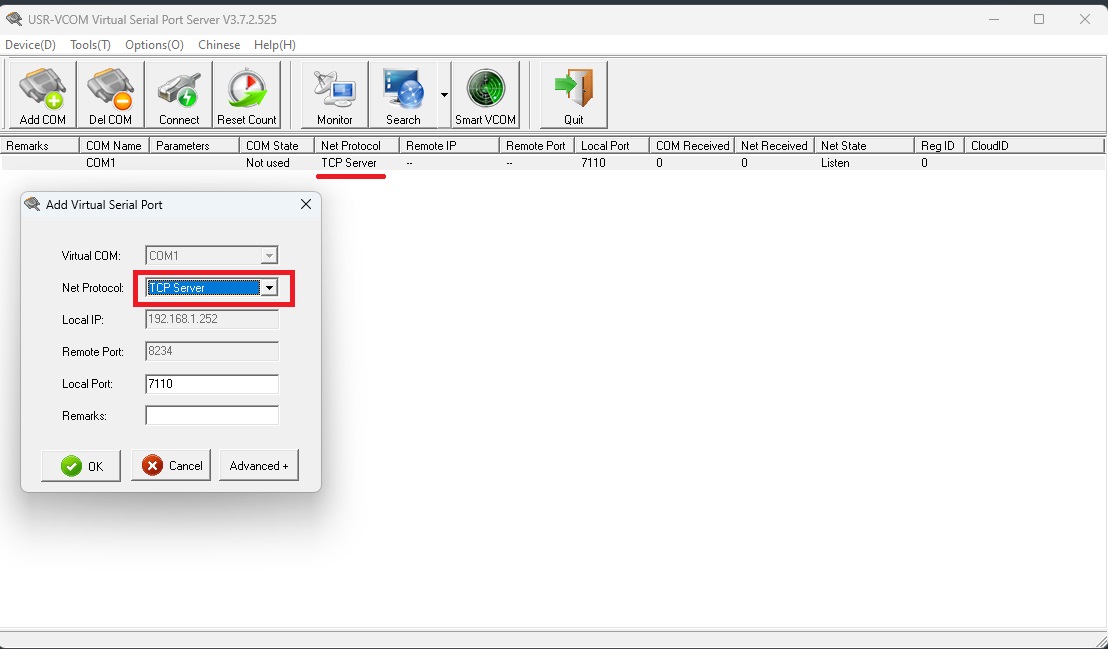Click the Reset Count toolbar icon
The width and height of the screenshot is (1108, 649).
(x=247, y=95)
